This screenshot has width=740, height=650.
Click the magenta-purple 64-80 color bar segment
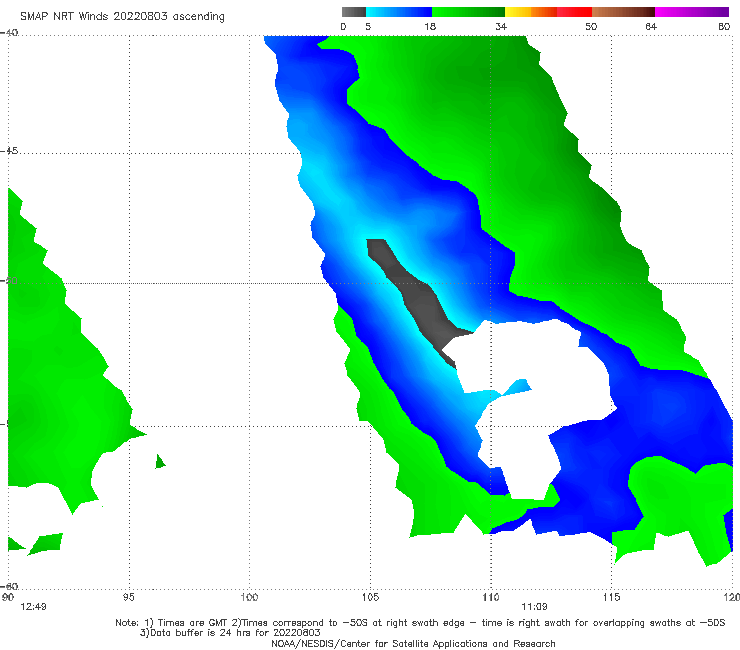(x=692, y=12)
